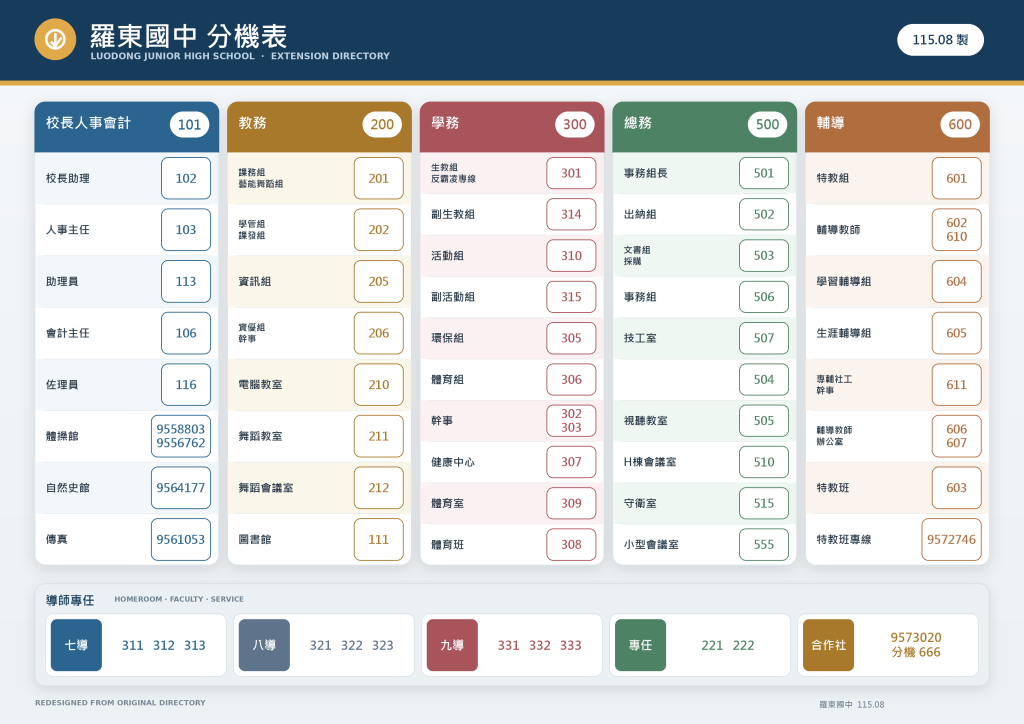Select the 輔導 section header
The width and height of the screenshot is (1024, 724).
coord(897,127)
